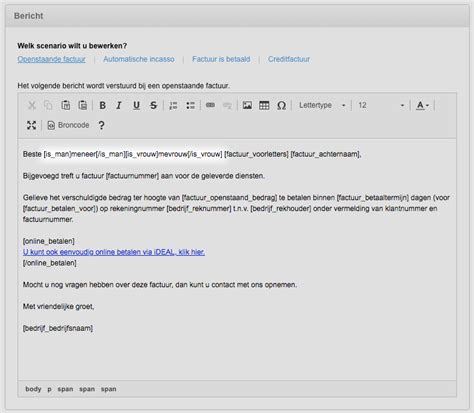Open editor help question mark
Viewport: 474px width, 413px height.
[x=101, y=125]
